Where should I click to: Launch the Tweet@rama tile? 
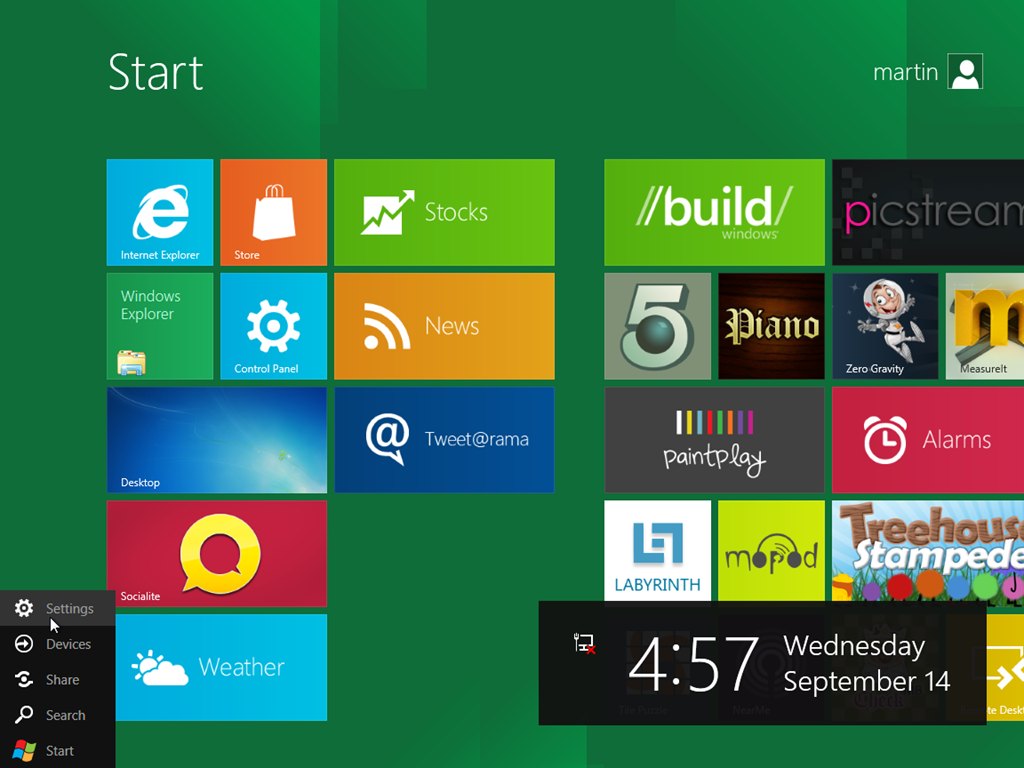click(444, 440)
